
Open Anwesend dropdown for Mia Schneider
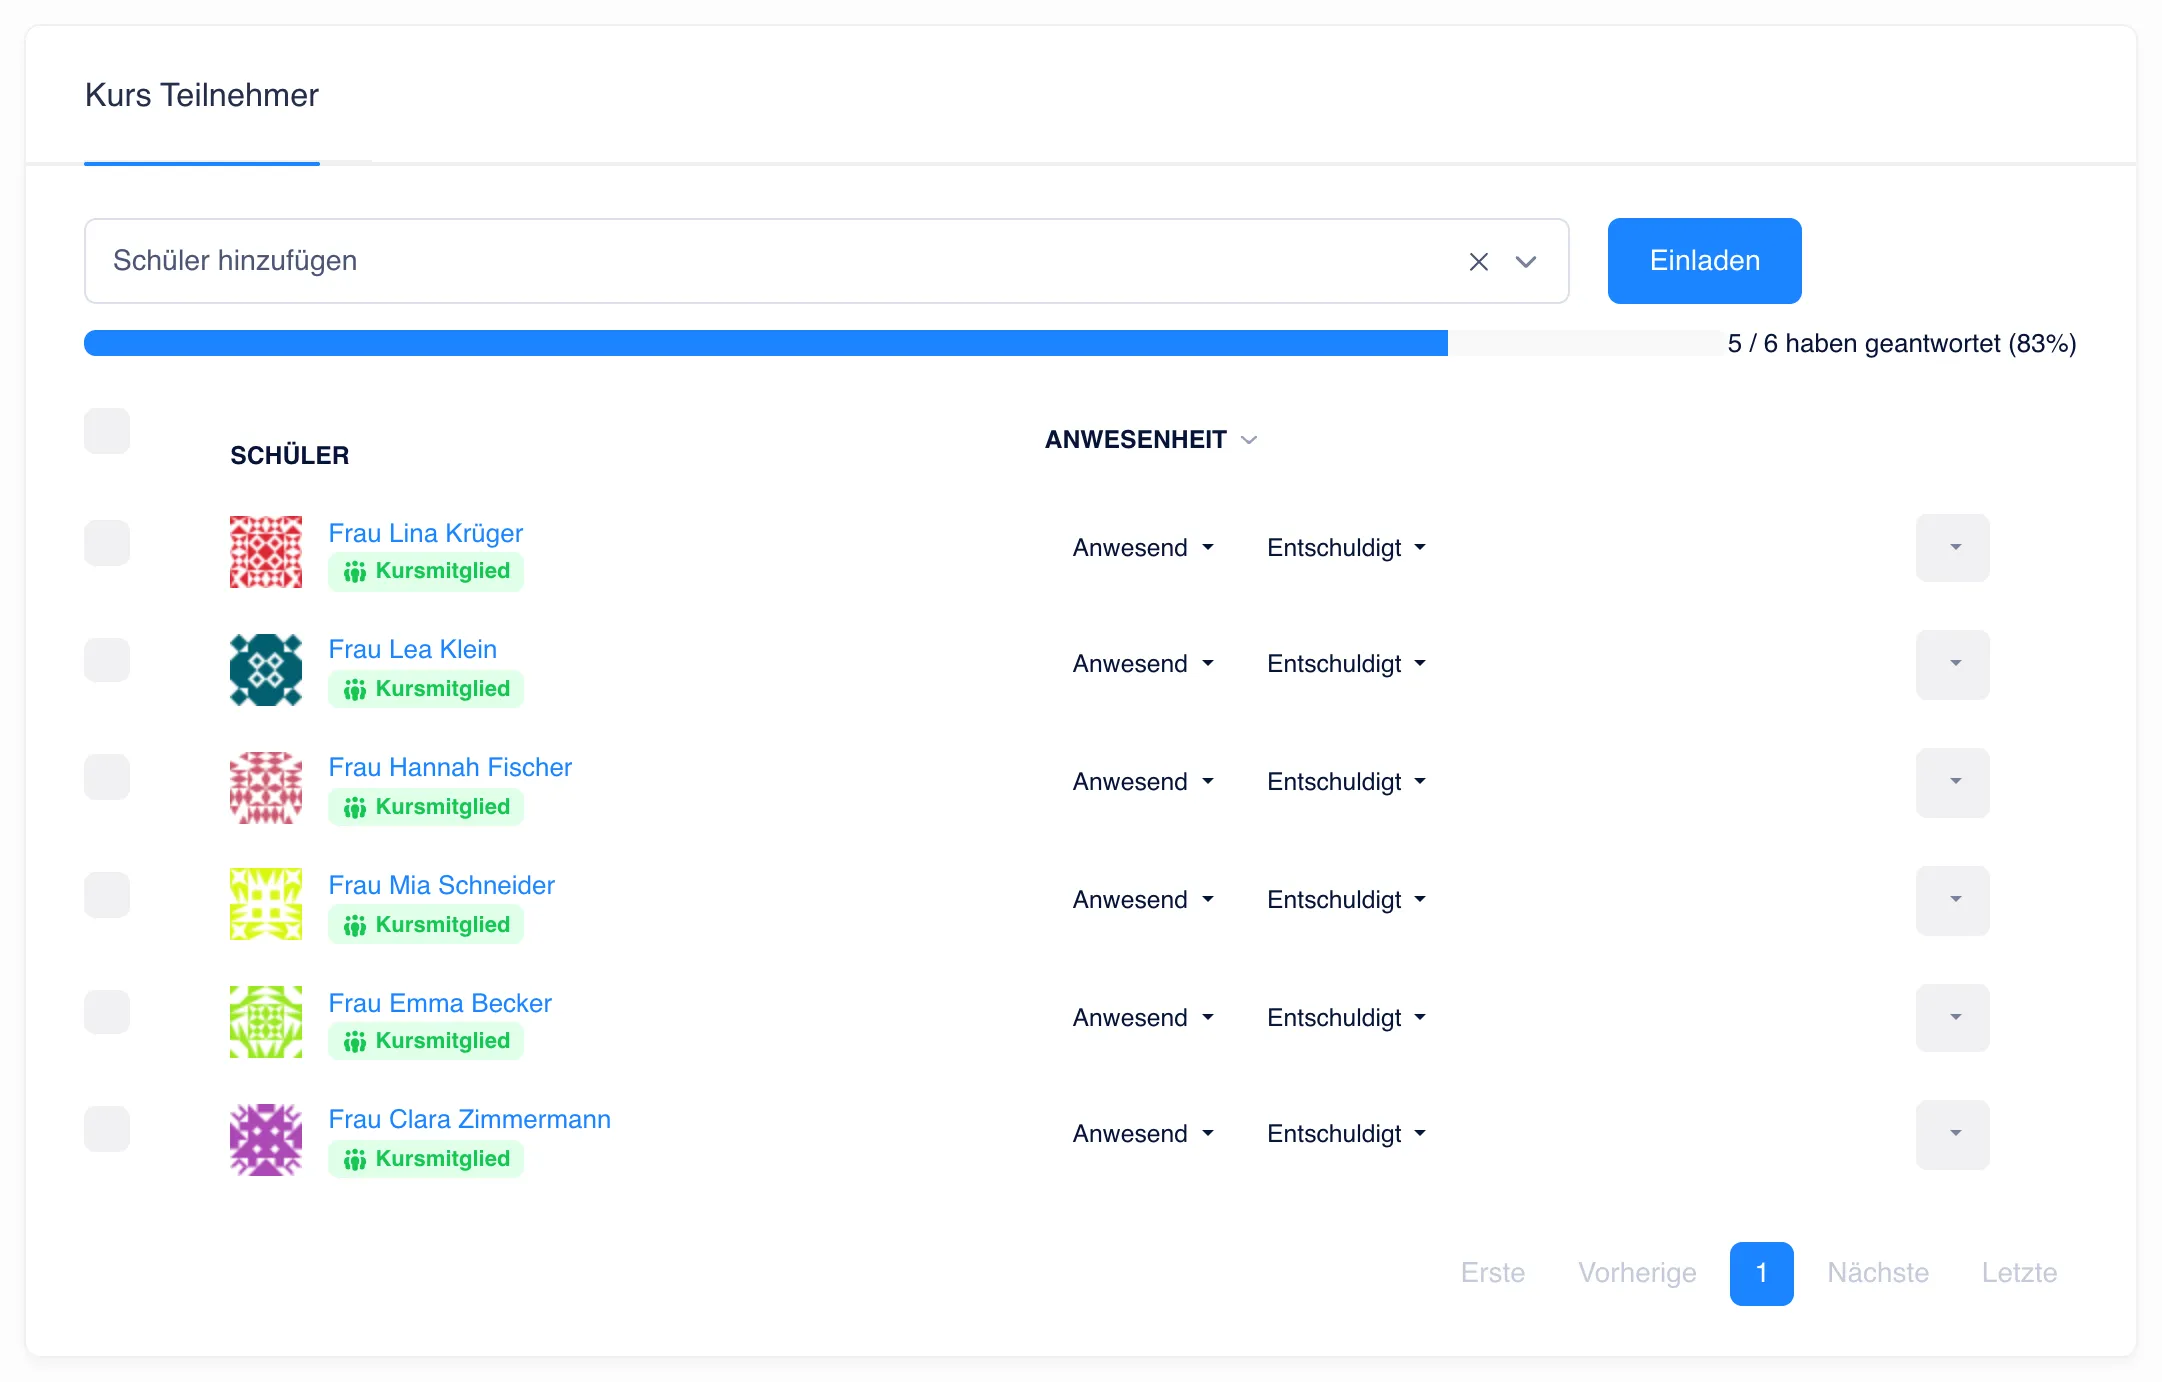click(x=1143, y=900)
